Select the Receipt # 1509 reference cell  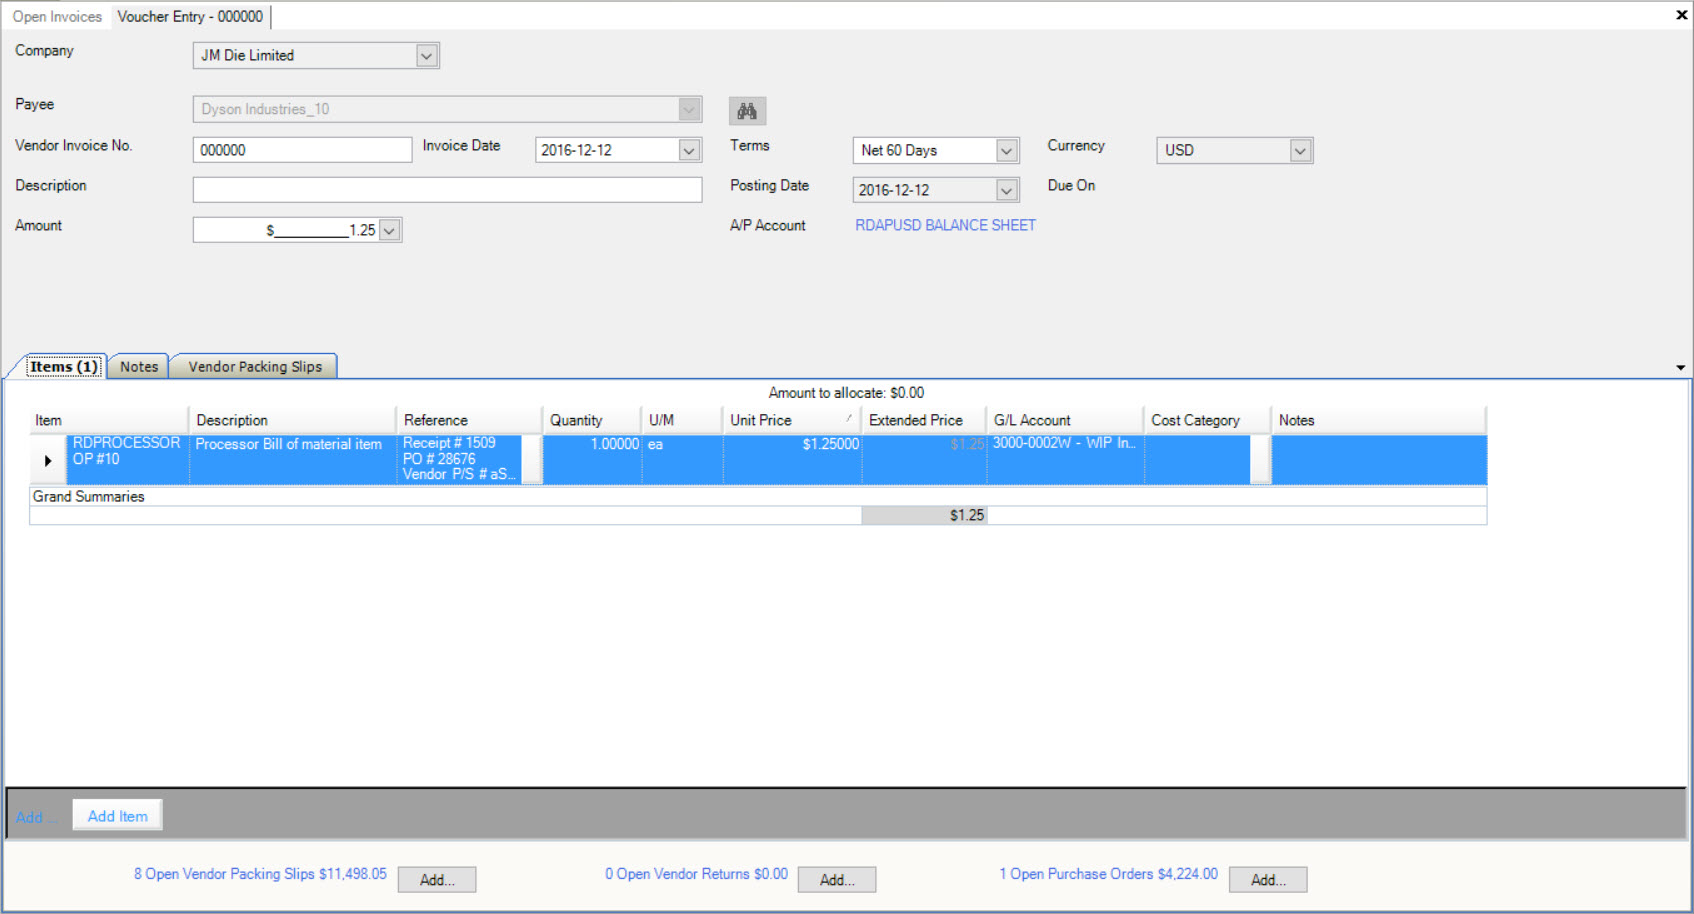pyautogui.click(x=460, y=459)
